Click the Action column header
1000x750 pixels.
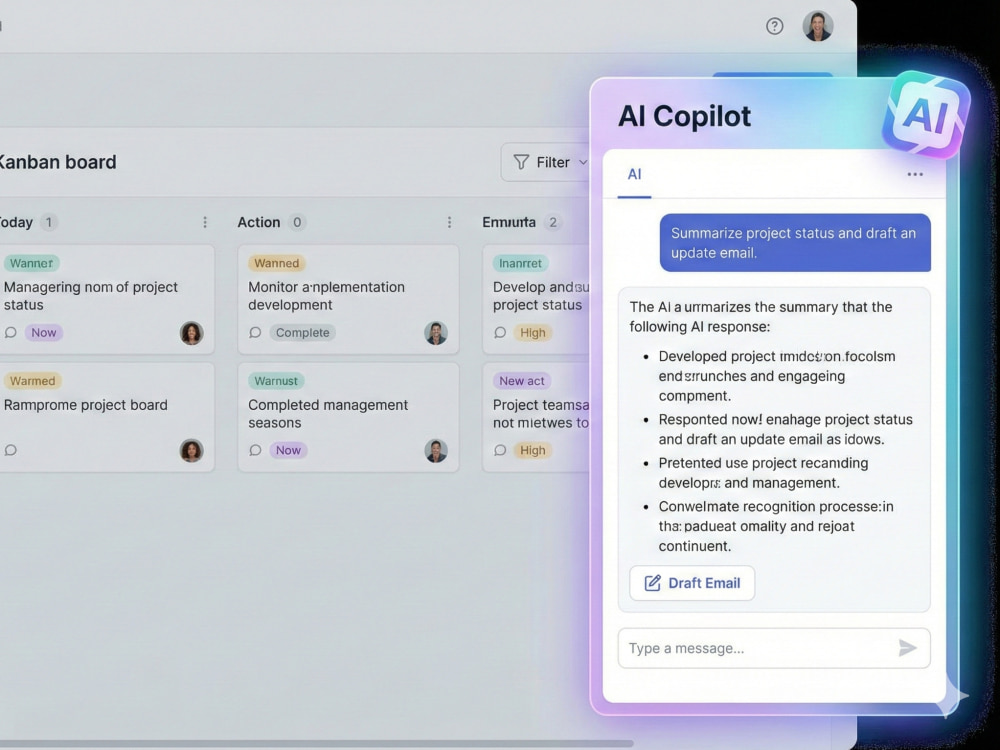point(259,222)
